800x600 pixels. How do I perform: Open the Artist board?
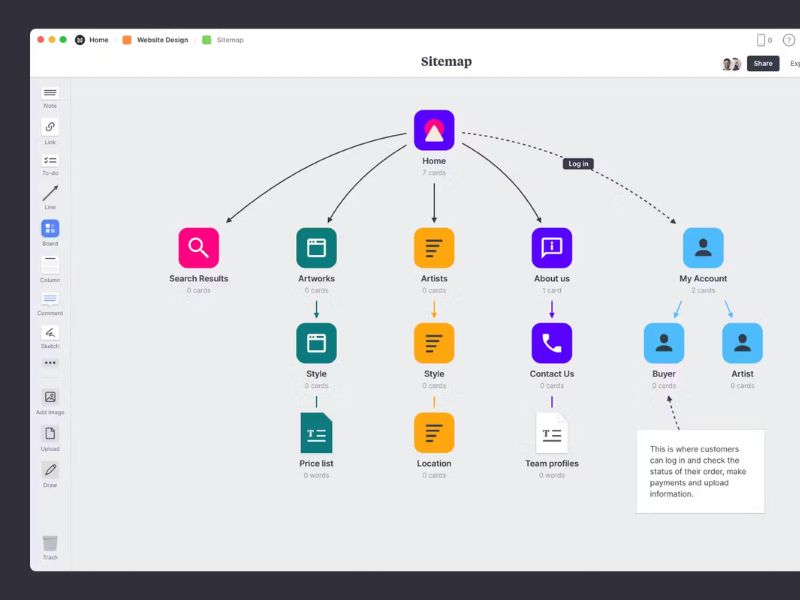coord(742,343)
